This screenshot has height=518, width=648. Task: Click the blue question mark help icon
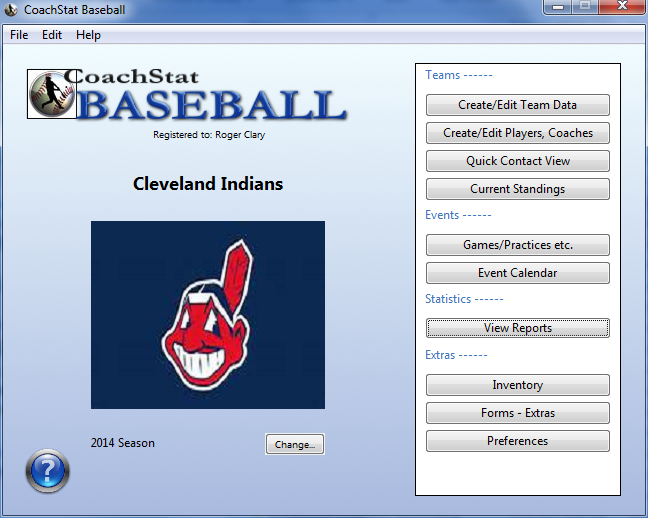(x=48, y=470)
